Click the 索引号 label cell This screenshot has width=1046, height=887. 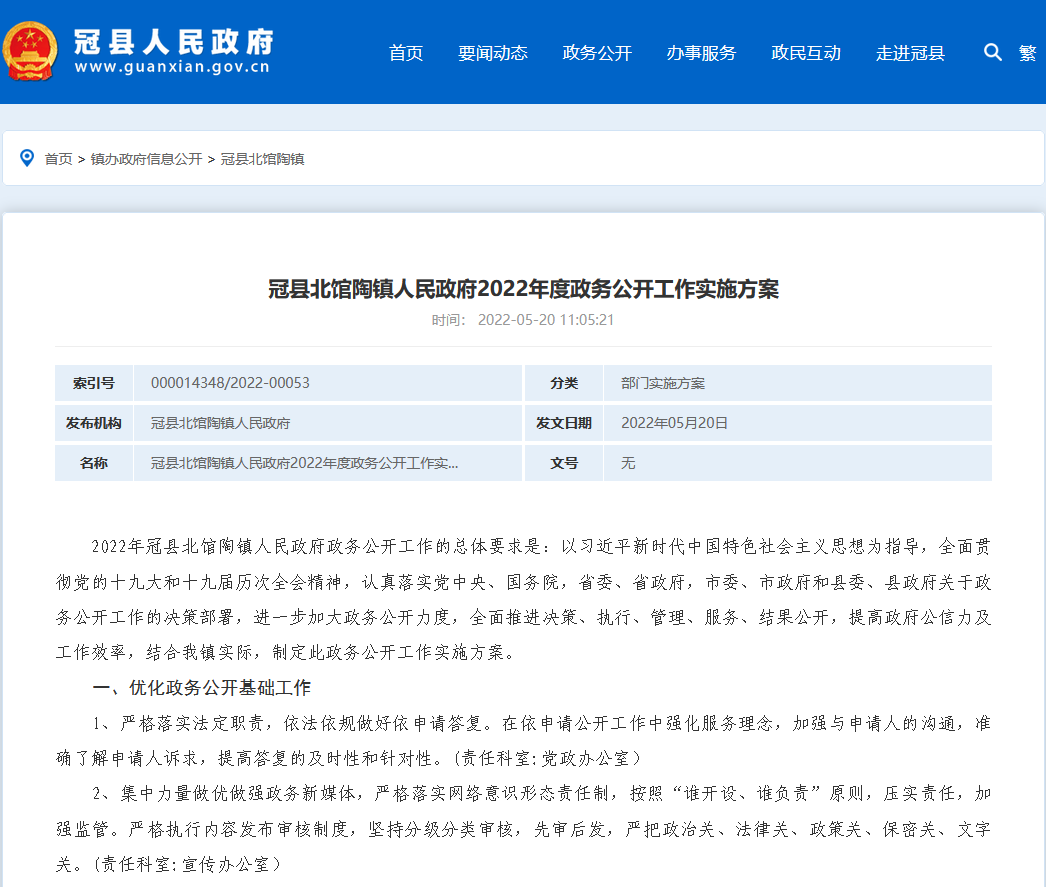click(x=93, y=383)
